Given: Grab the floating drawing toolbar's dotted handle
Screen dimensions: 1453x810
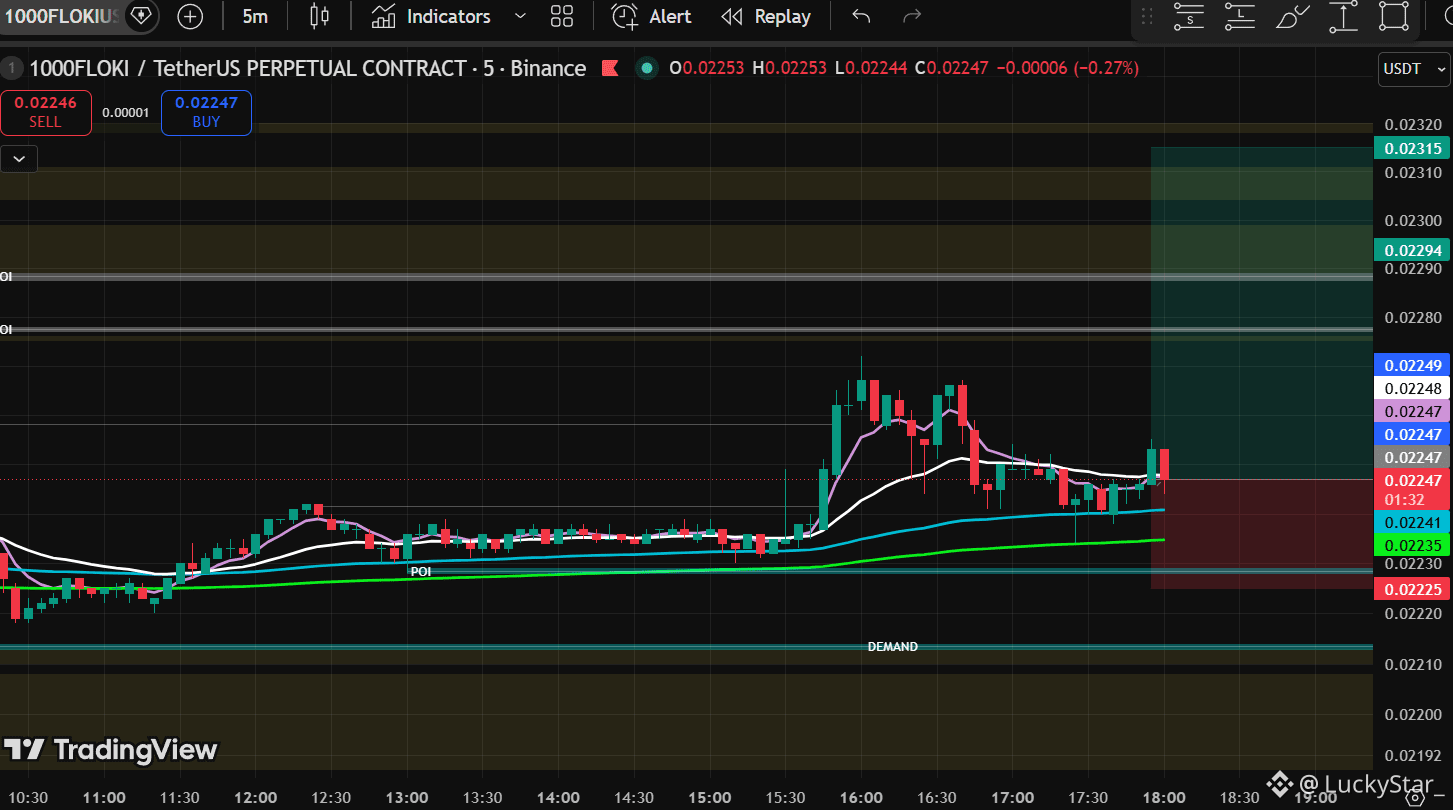Looking at the screenshot, I should (x=1147, y=16).
